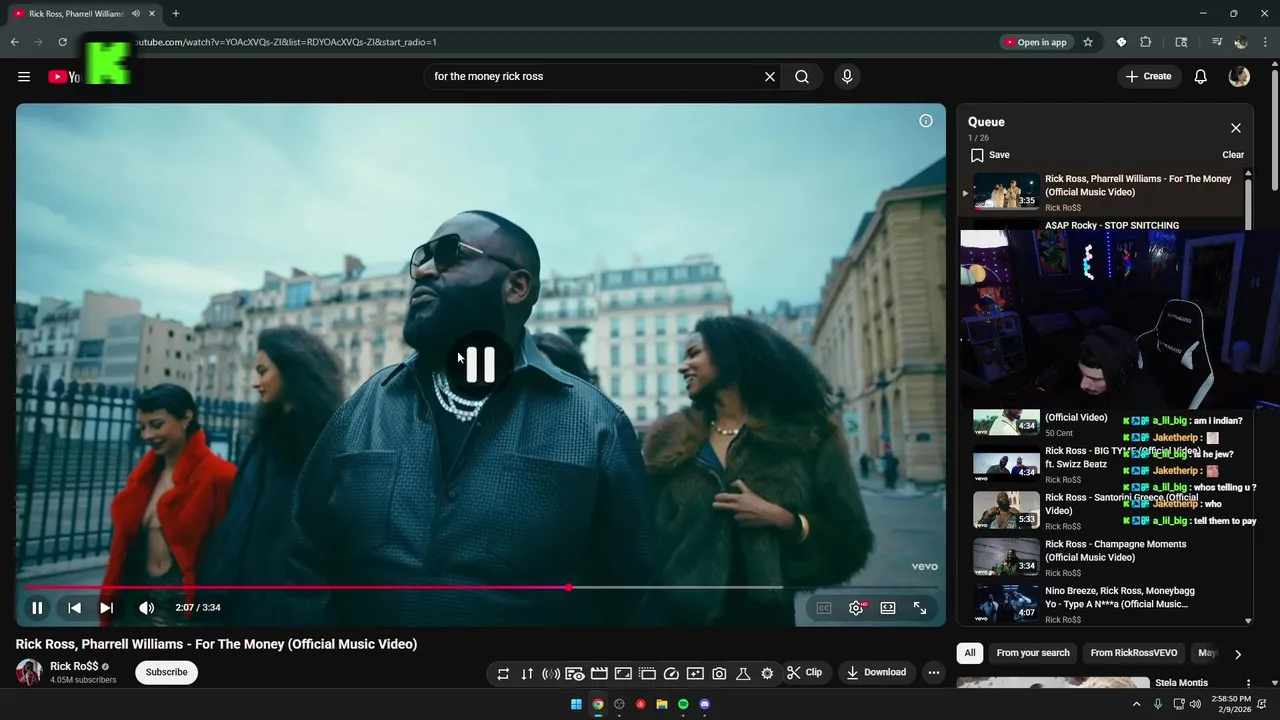Mute the video volume

[x=146, y=608]
